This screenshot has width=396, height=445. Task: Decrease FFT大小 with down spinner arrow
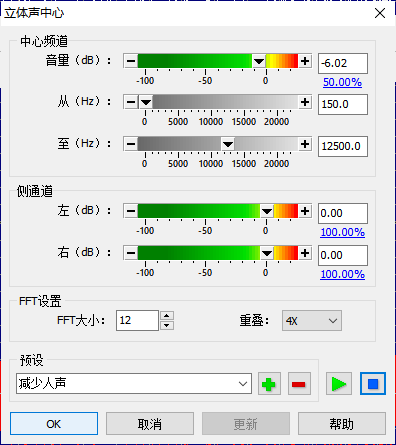click(x=167, y=325)
